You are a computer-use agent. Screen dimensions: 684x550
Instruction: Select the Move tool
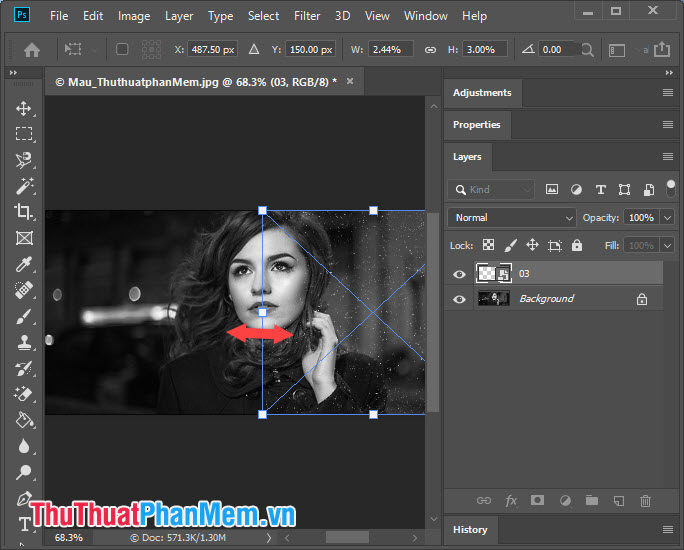click(24, 108)
